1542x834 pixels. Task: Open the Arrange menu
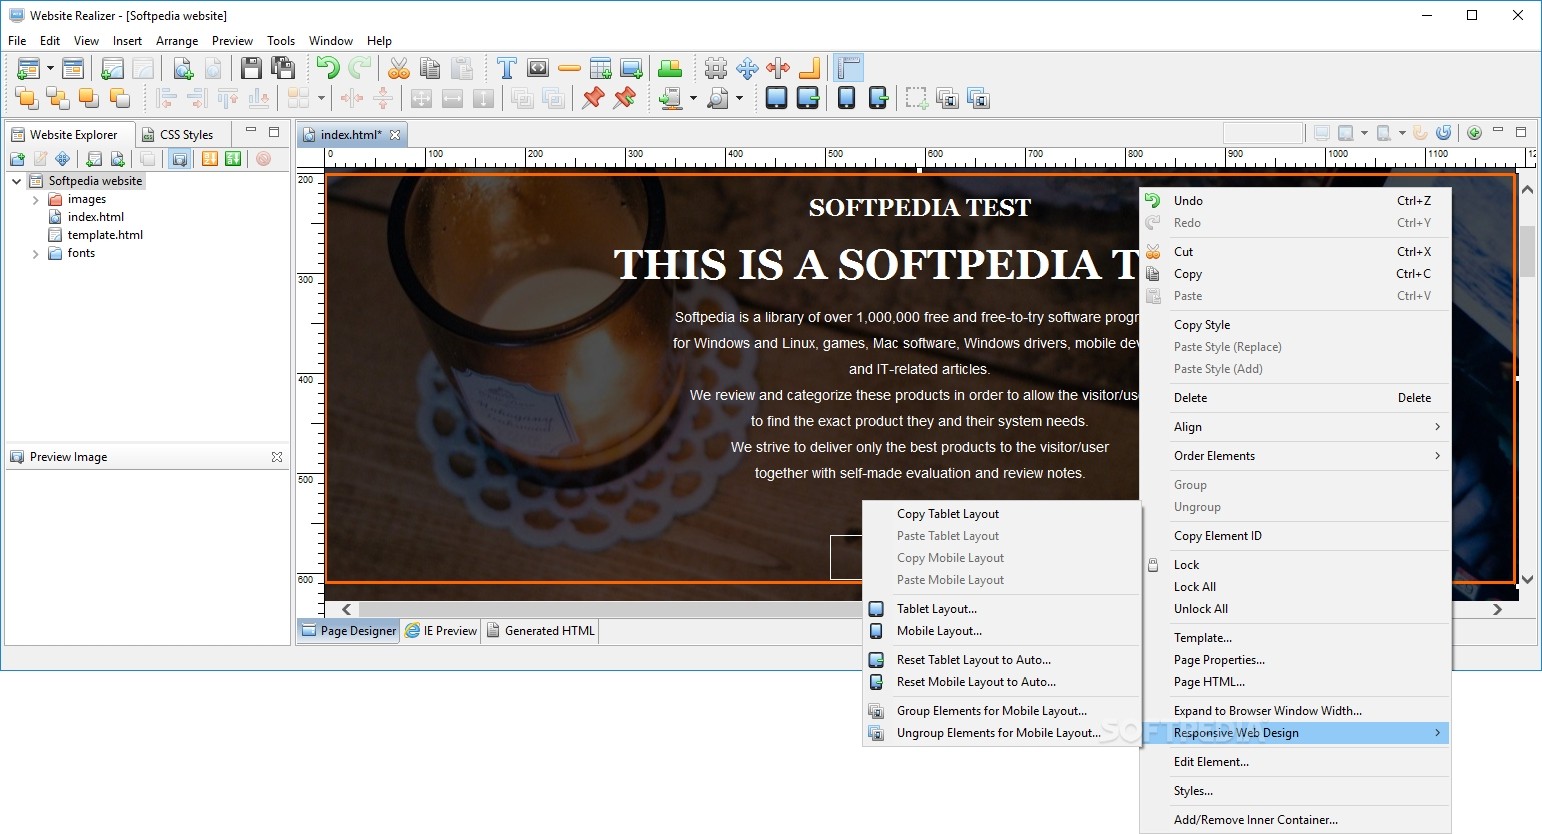click(177, 41)
